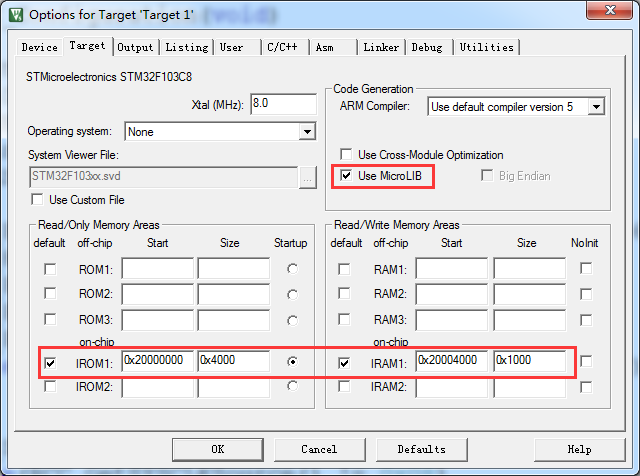The height and width of the screenshot is (476, 640).
Task: Switch to the Linker tab
Action: click(381, 47)
